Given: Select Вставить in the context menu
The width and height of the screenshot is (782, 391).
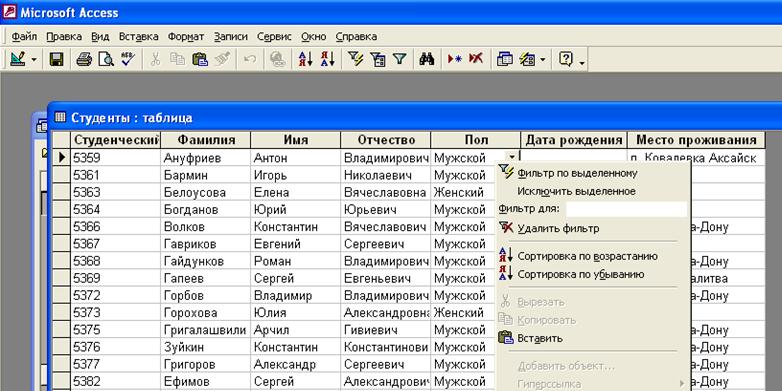Looking at the screenshot, I should click(593, 338).
